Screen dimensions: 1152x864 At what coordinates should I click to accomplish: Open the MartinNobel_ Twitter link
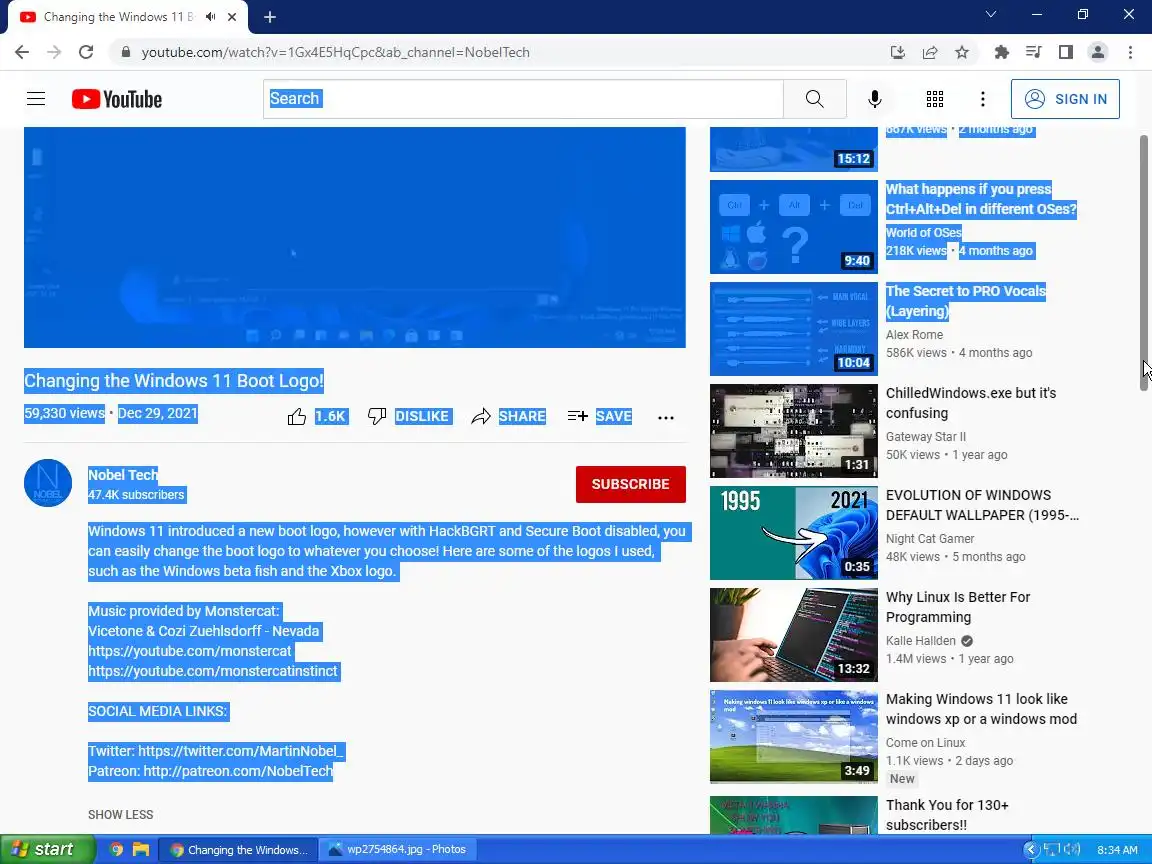coord(241,751)
